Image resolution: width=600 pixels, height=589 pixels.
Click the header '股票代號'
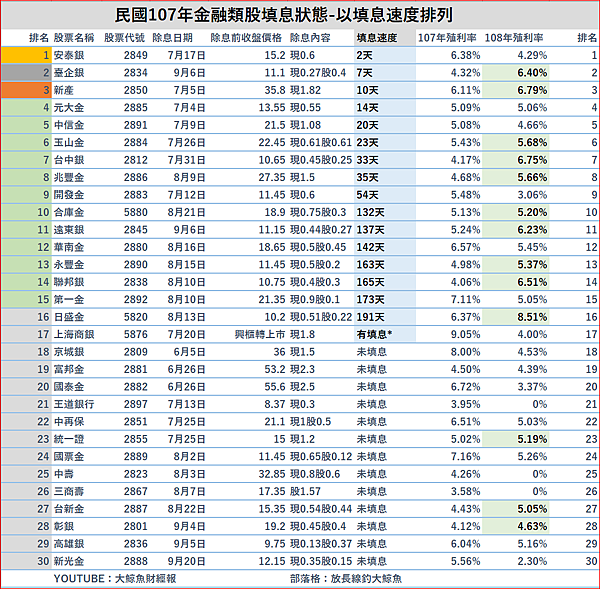(124, 38)
